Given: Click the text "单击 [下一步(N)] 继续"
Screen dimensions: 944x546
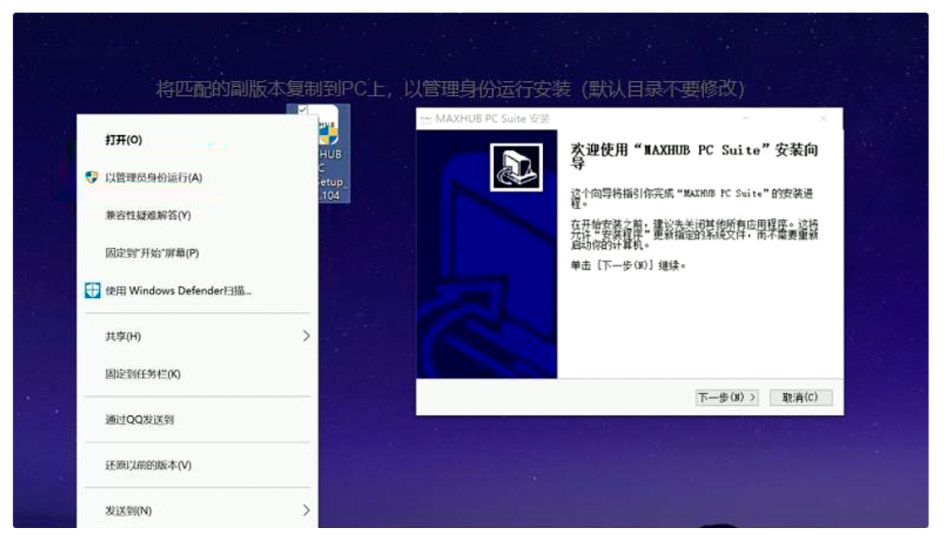Looking at the screenshot, I should [x=628, y=265].
